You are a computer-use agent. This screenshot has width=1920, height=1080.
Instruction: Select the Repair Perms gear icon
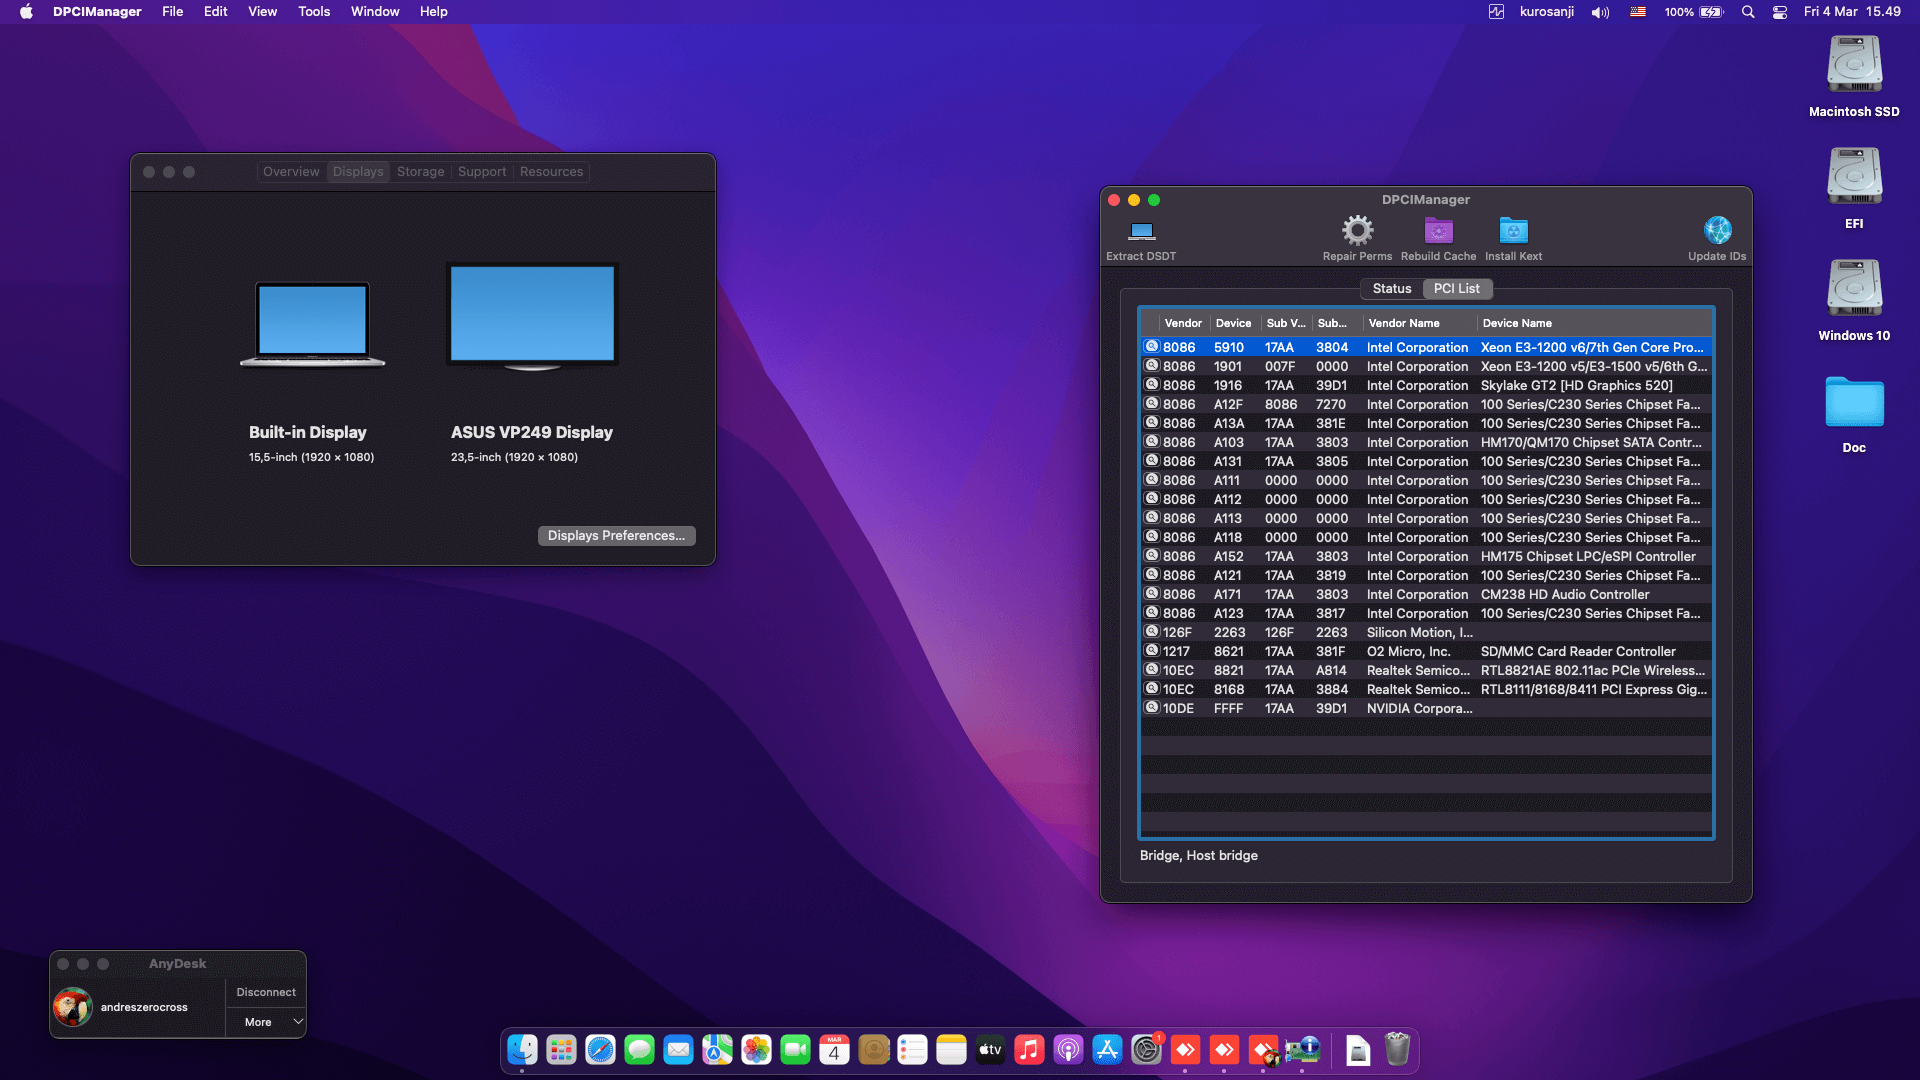1356,232
